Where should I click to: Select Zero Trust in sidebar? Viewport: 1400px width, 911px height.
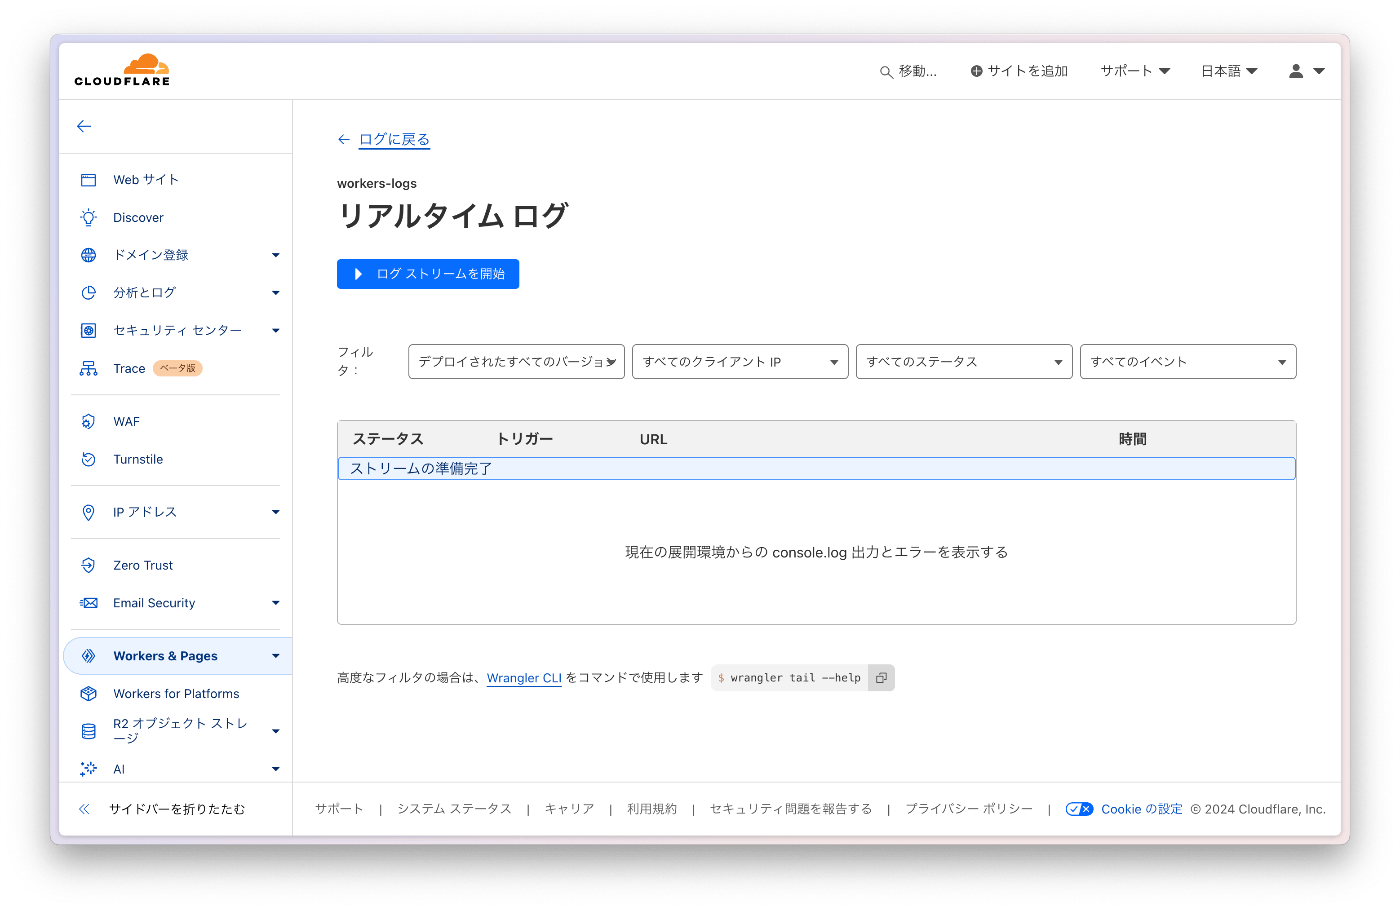tap(143, 565)
